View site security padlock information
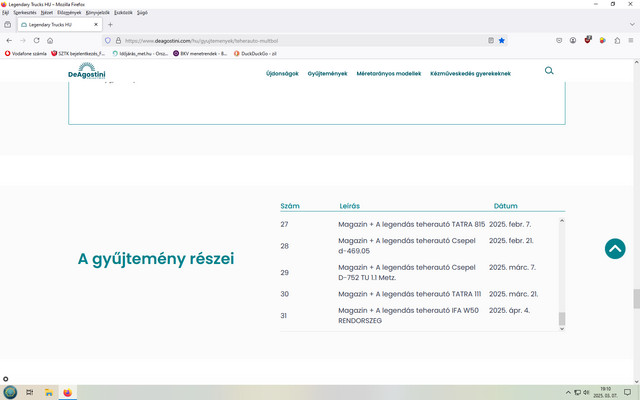640x400 pixels. (x=118, y=40)
